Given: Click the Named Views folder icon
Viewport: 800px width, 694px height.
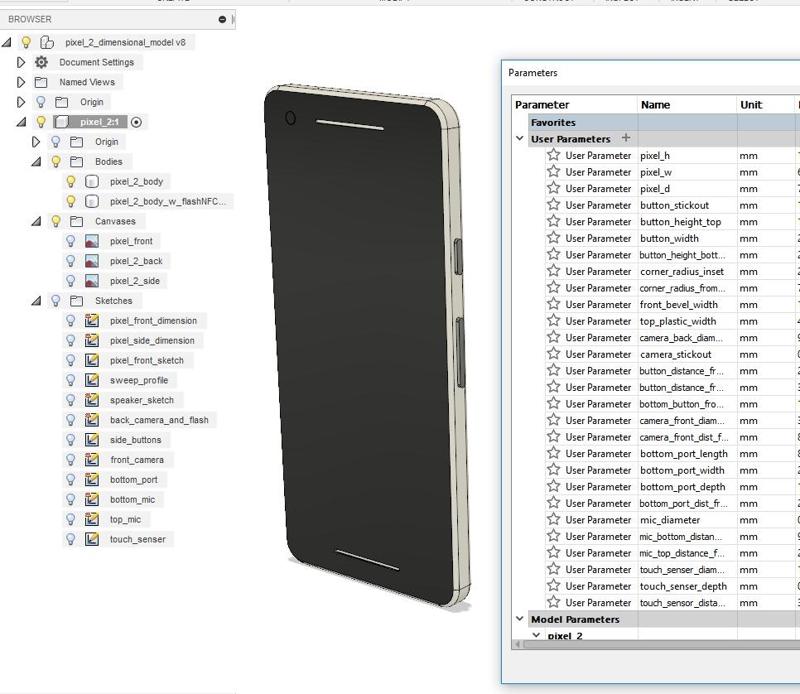Looking at the screenshot, I should 41,82.
